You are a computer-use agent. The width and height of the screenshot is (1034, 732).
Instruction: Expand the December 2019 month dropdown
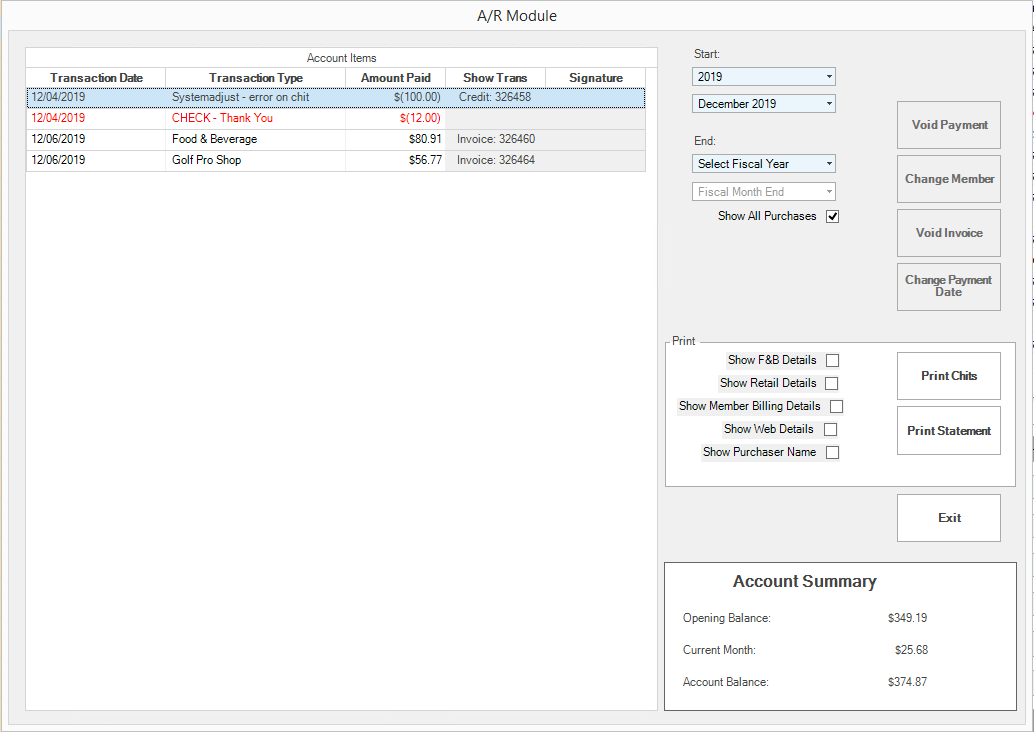pos(763,104)
